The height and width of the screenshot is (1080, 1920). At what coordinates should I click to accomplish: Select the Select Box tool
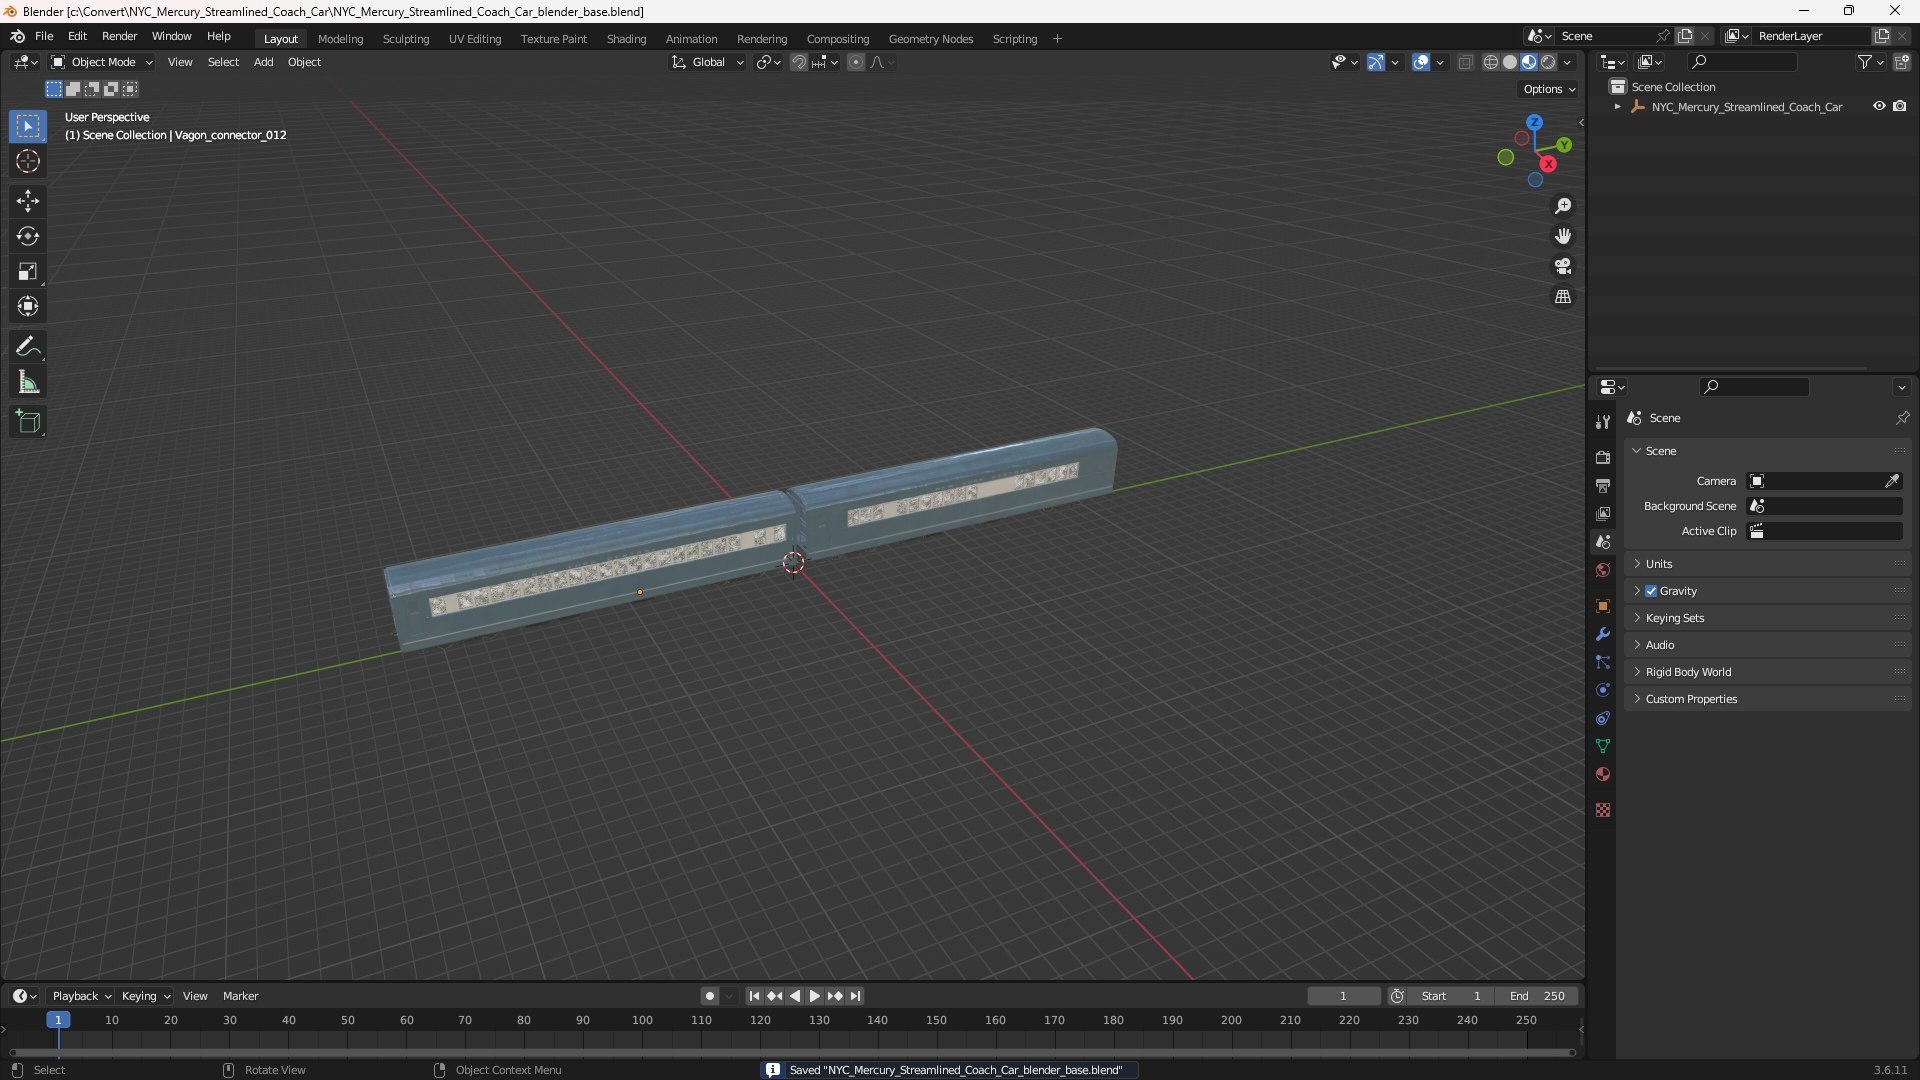coord(28,126)
